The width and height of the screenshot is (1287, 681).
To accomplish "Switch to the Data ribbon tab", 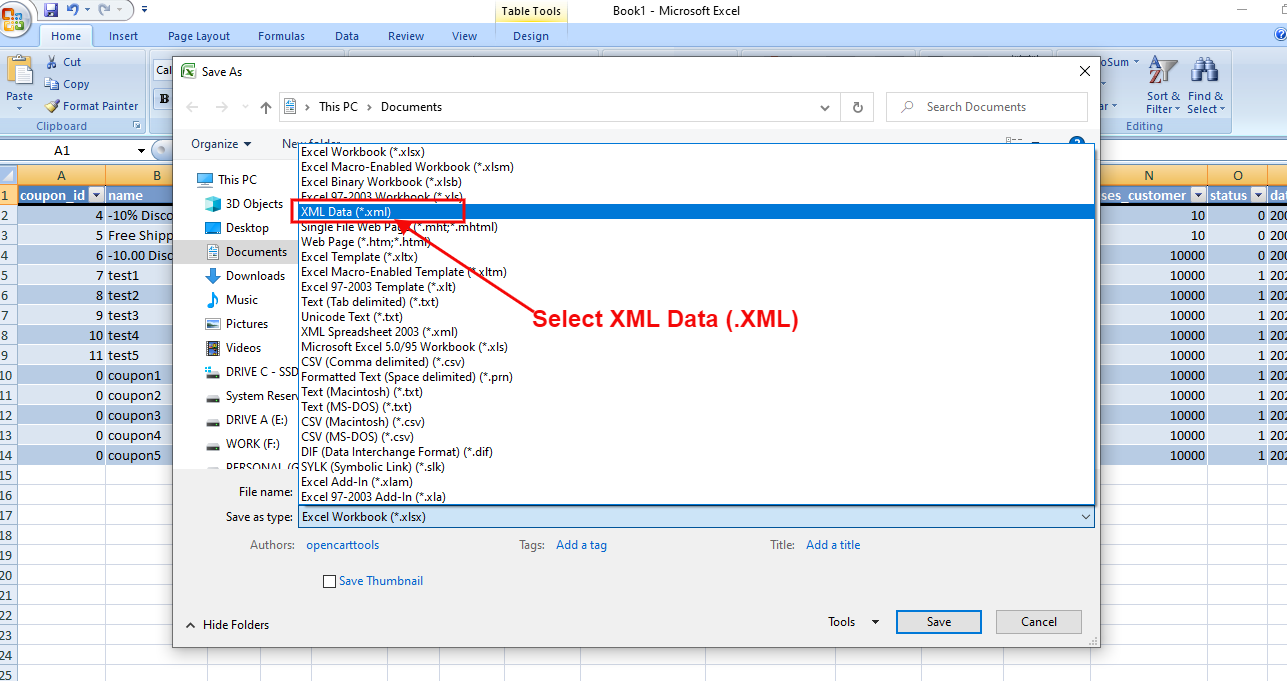I will click(347, 36).
